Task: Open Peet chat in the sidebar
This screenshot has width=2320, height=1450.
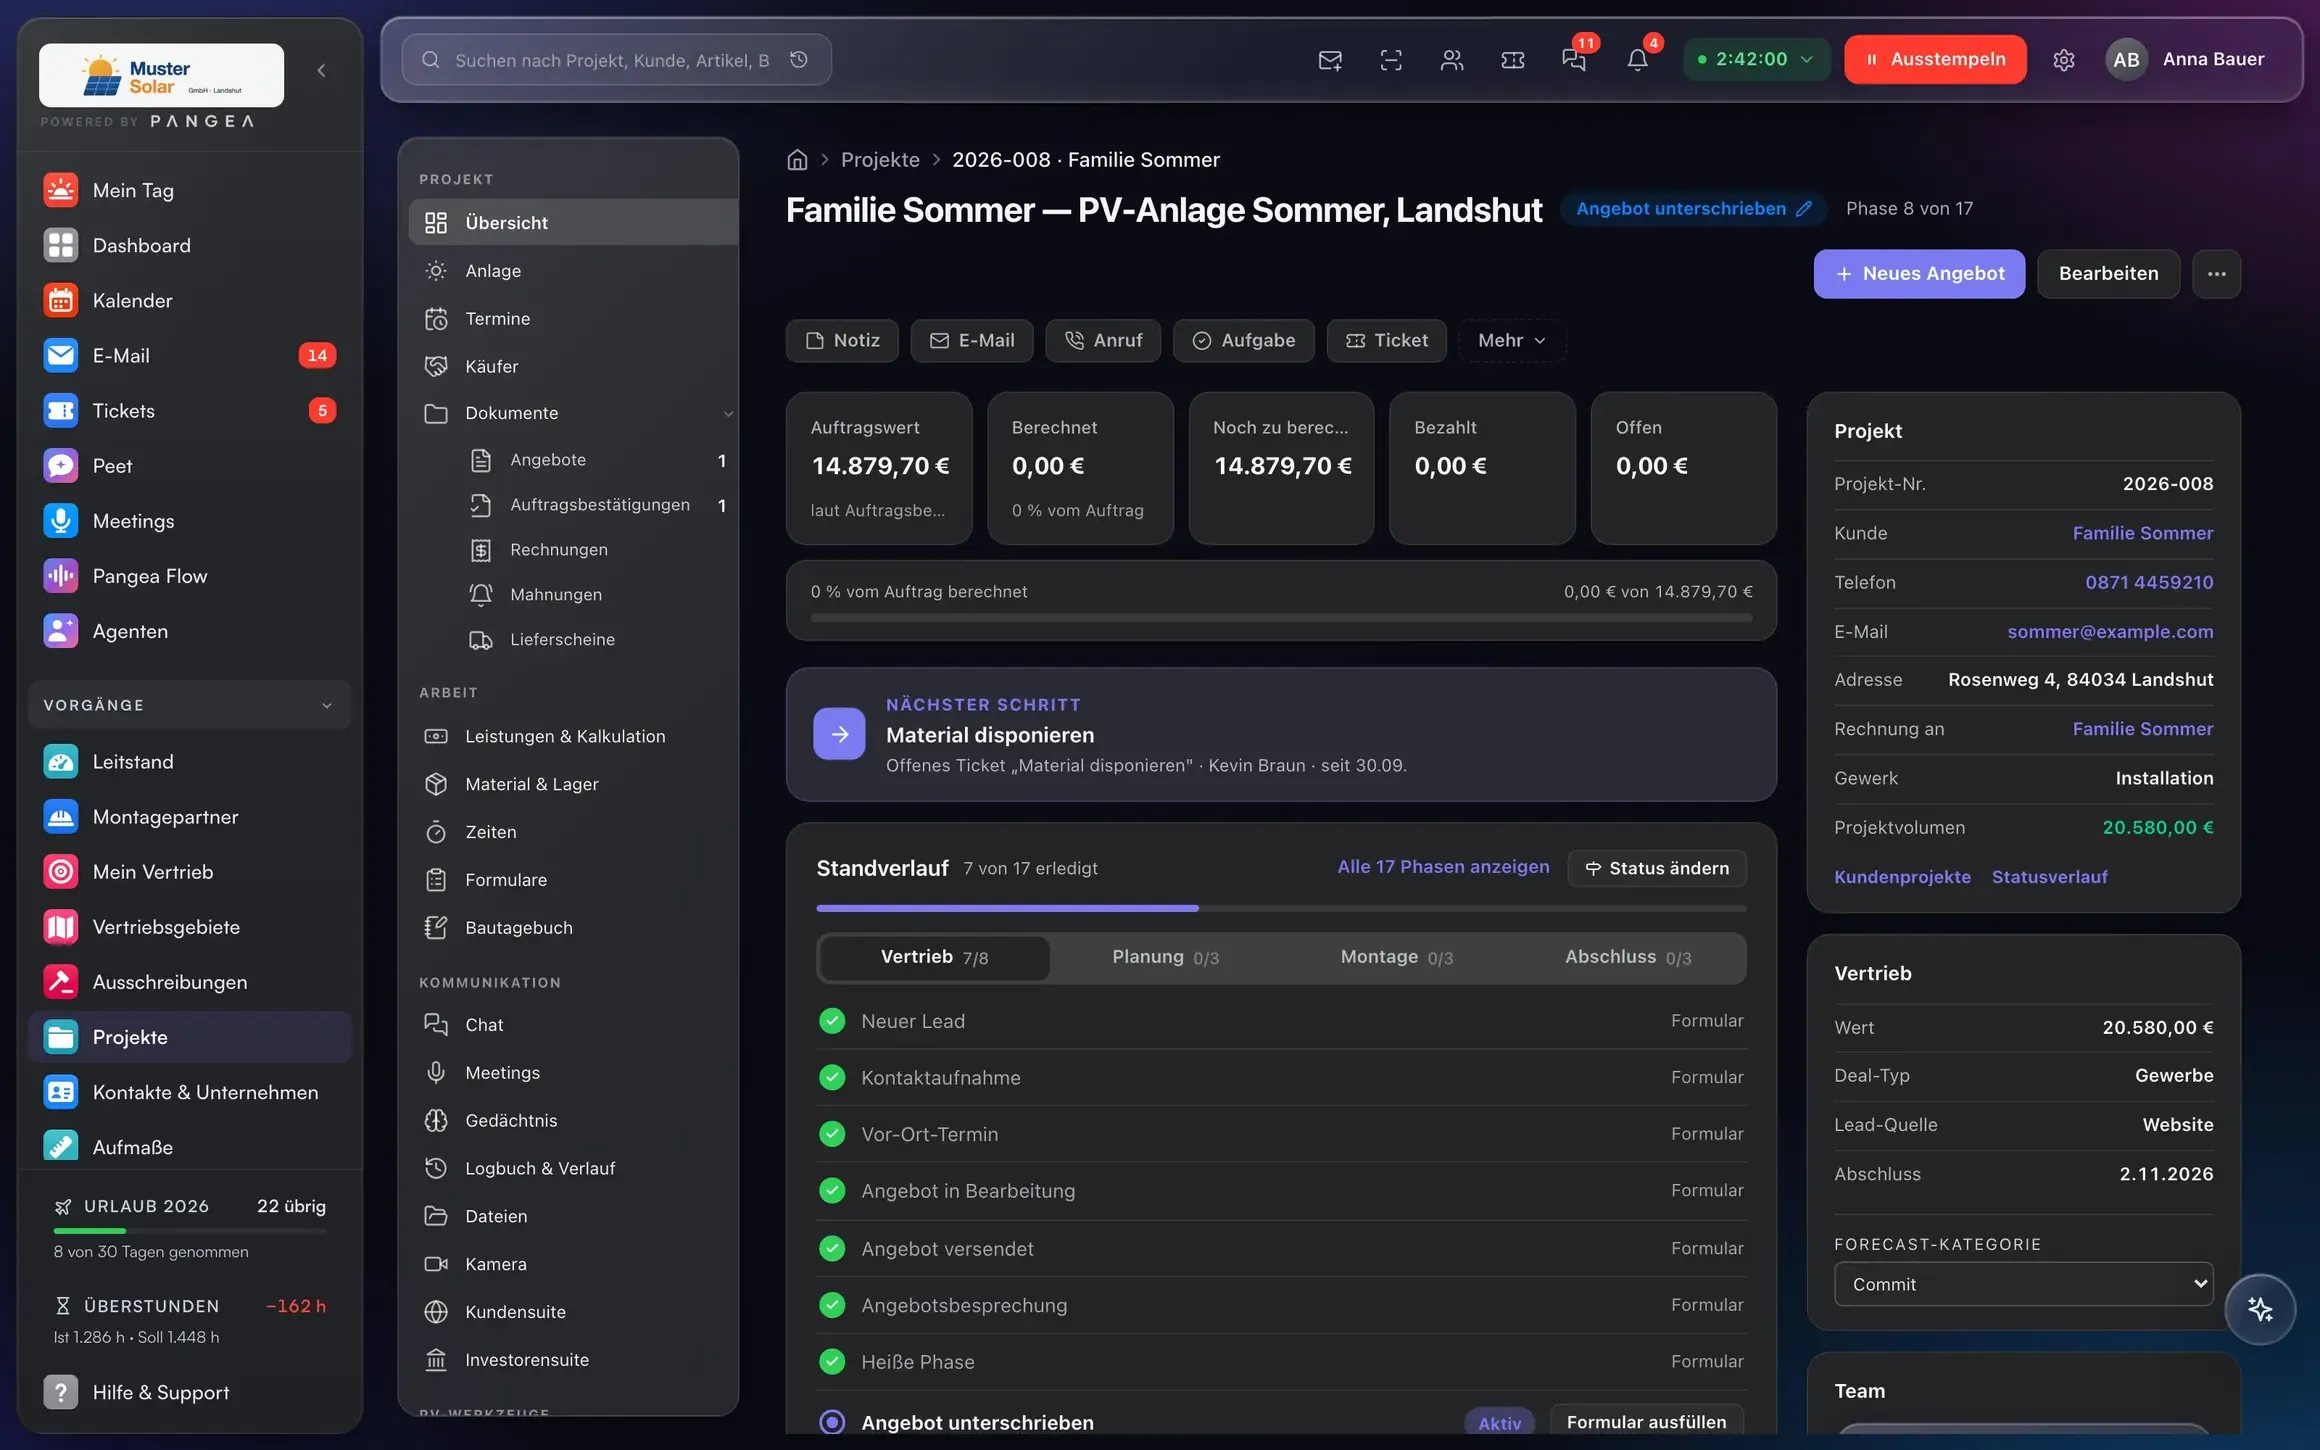Action: coord(190,466)
